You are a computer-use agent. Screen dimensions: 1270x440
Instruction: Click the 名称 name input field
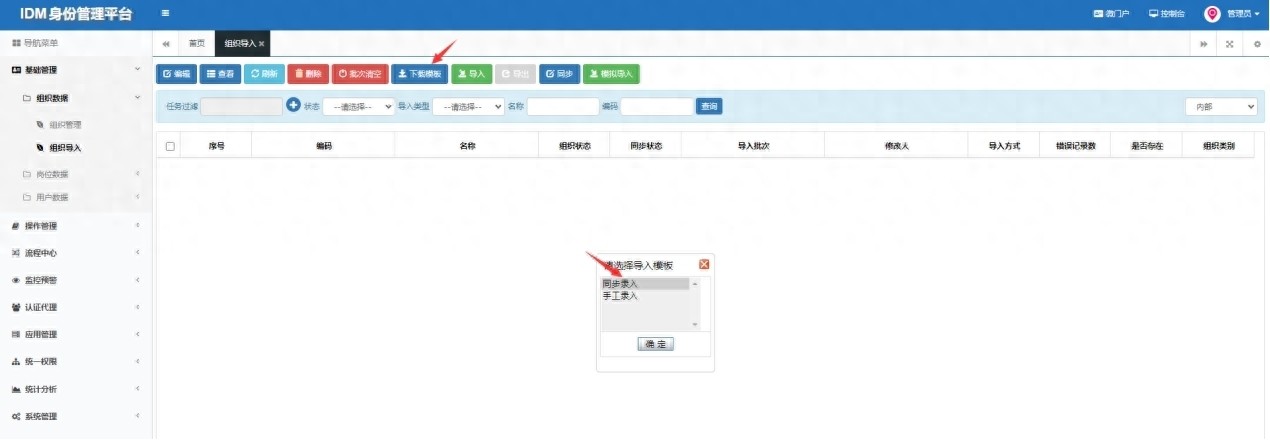point(562,106)
